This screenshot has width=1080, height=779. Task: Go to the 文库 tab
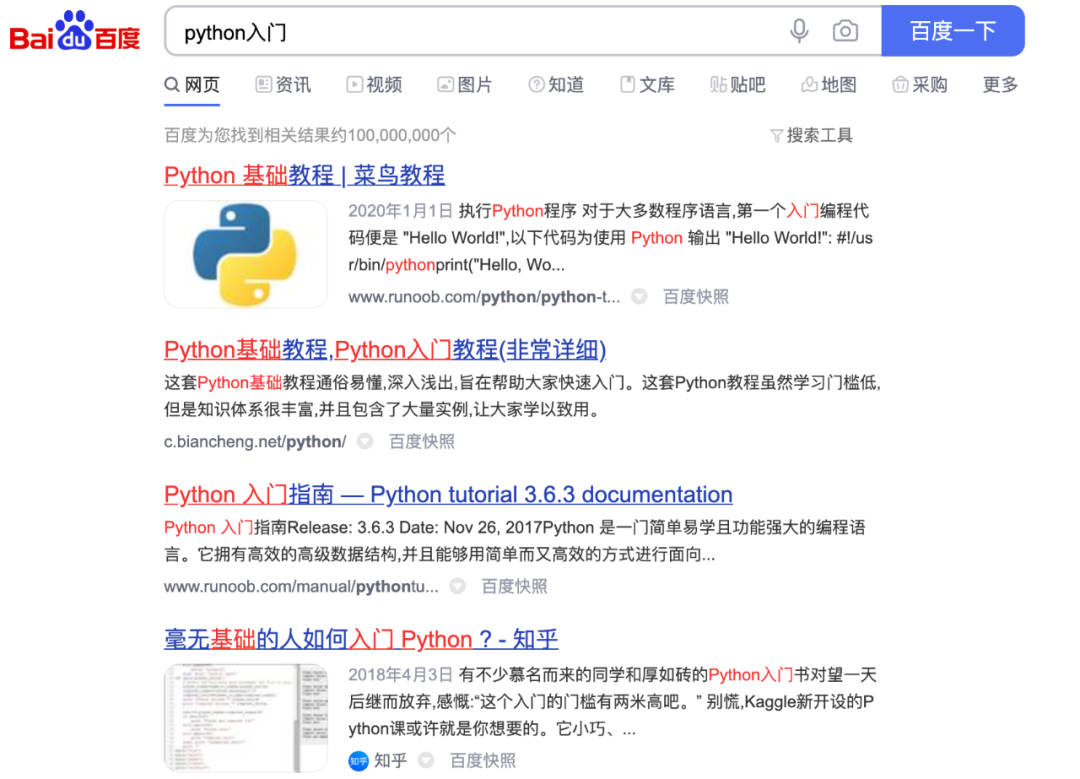point(647,85)
